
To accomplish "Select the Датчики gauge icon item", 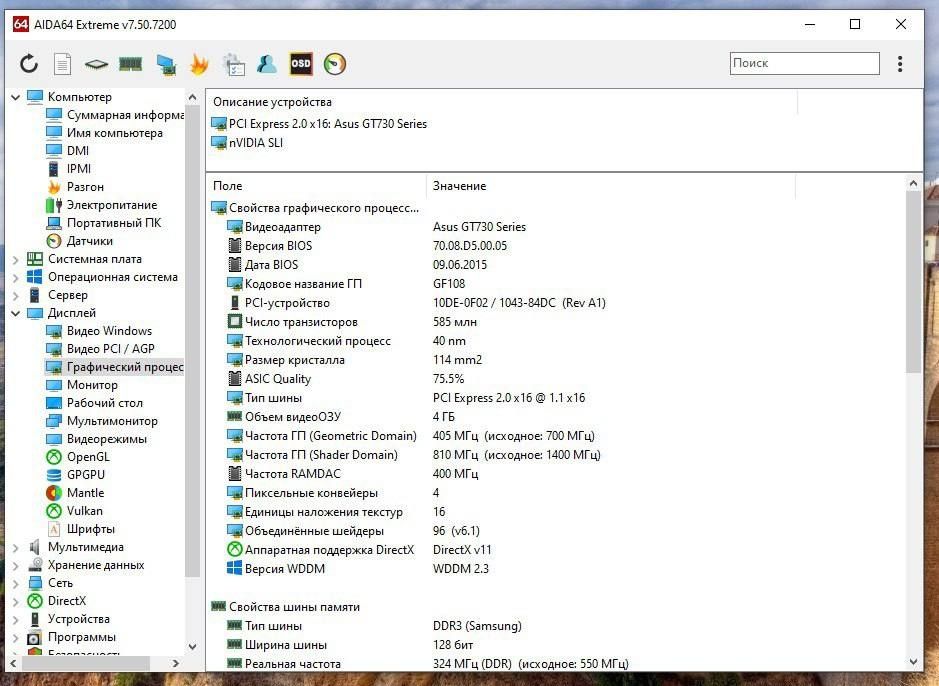I will tap(54, 241).
